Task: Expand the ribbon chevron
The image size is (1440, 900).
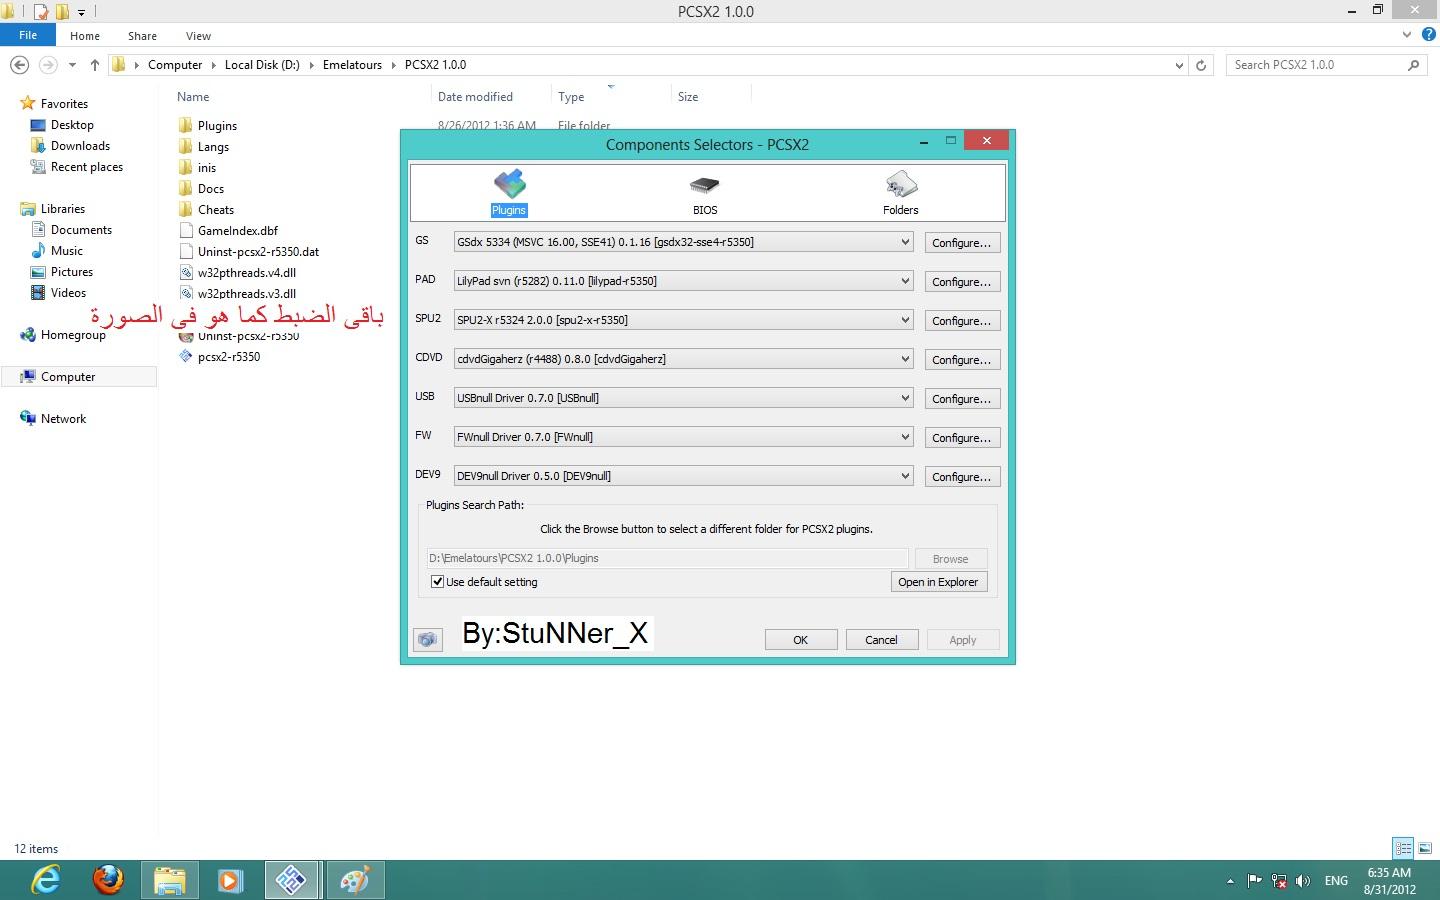Action: click(1408, 35)
